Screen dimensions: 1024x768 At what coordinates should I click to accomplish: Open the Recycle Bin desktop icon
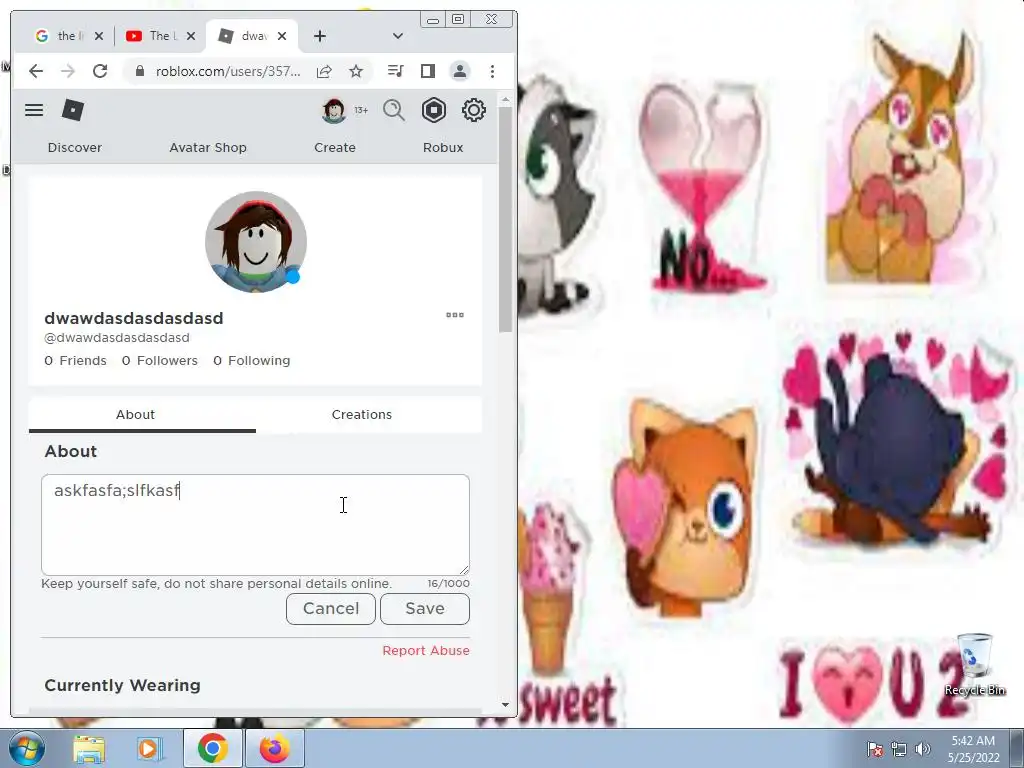pyautogui.click(x=974, y=664)
